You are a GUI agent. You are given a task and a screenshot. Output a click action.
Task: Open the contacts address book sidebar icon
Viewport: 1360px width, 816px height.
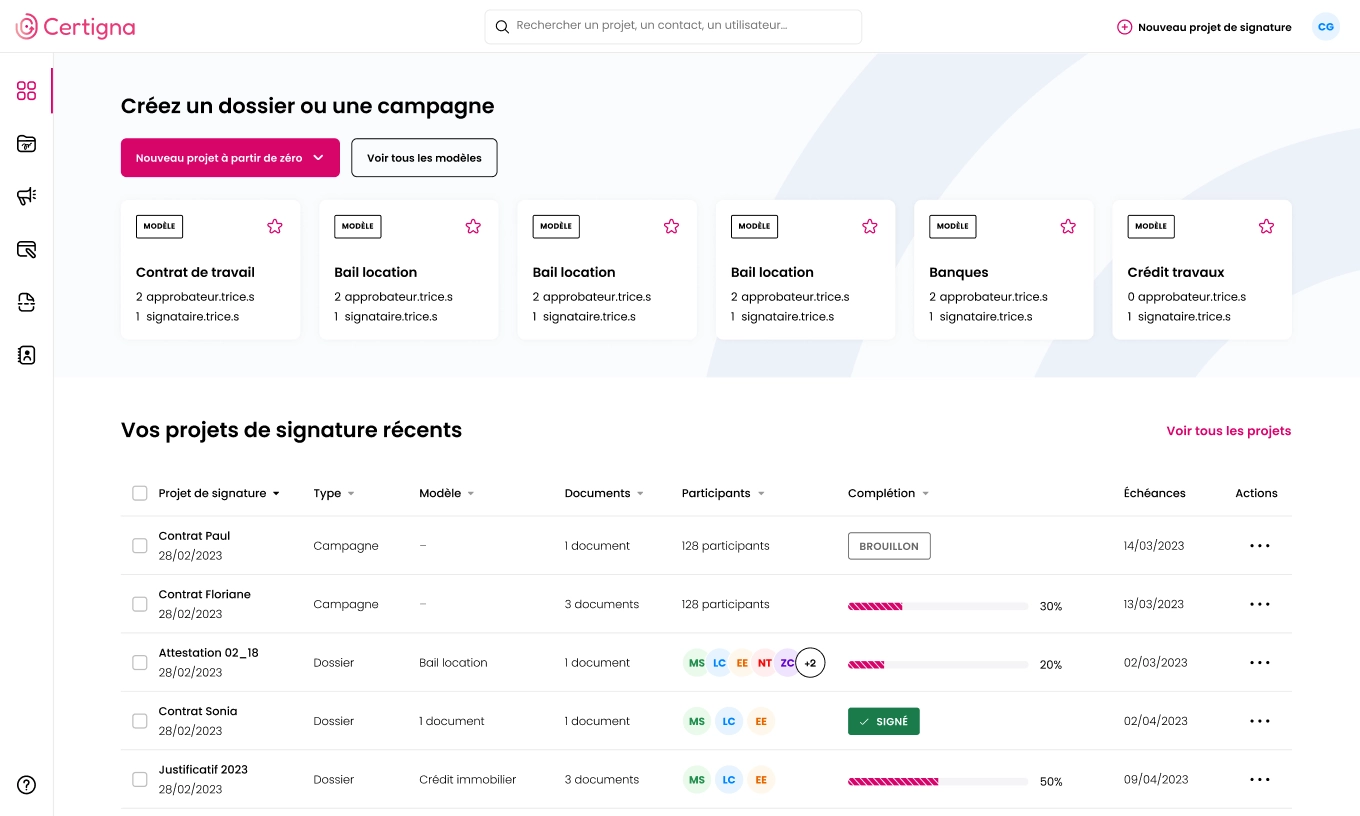point(27,355)
